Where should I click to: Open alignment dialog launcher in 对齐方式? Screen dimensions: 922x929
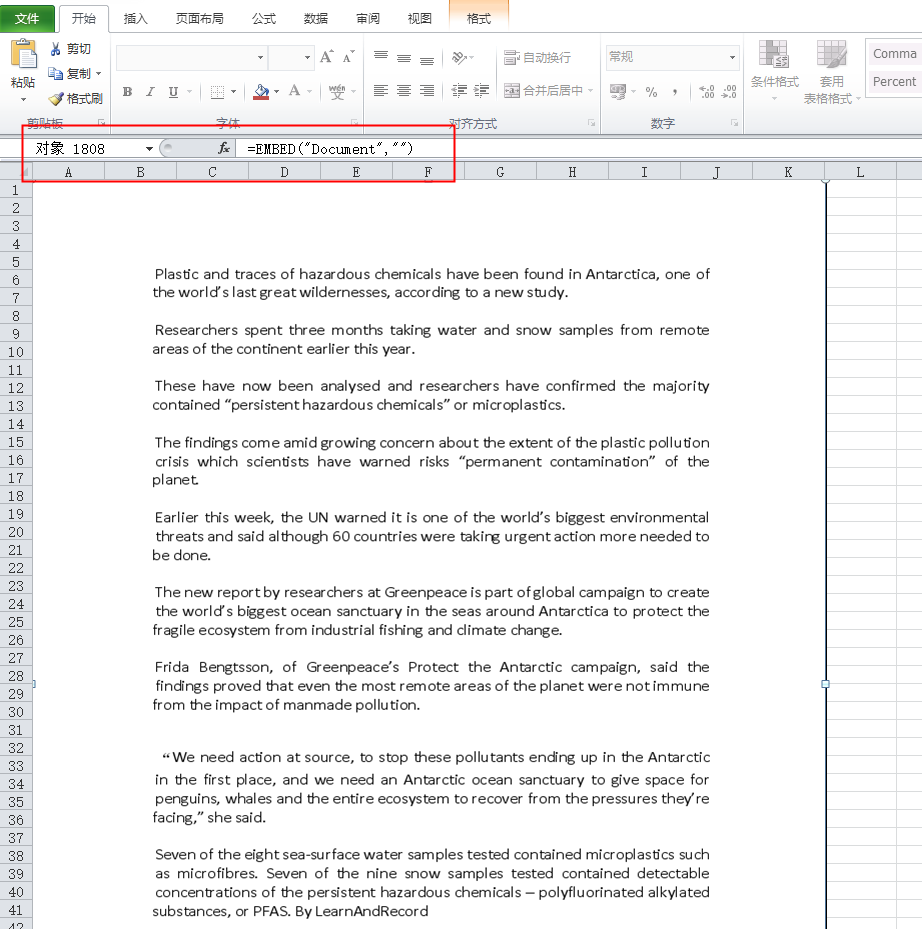[x=591, y=123]
